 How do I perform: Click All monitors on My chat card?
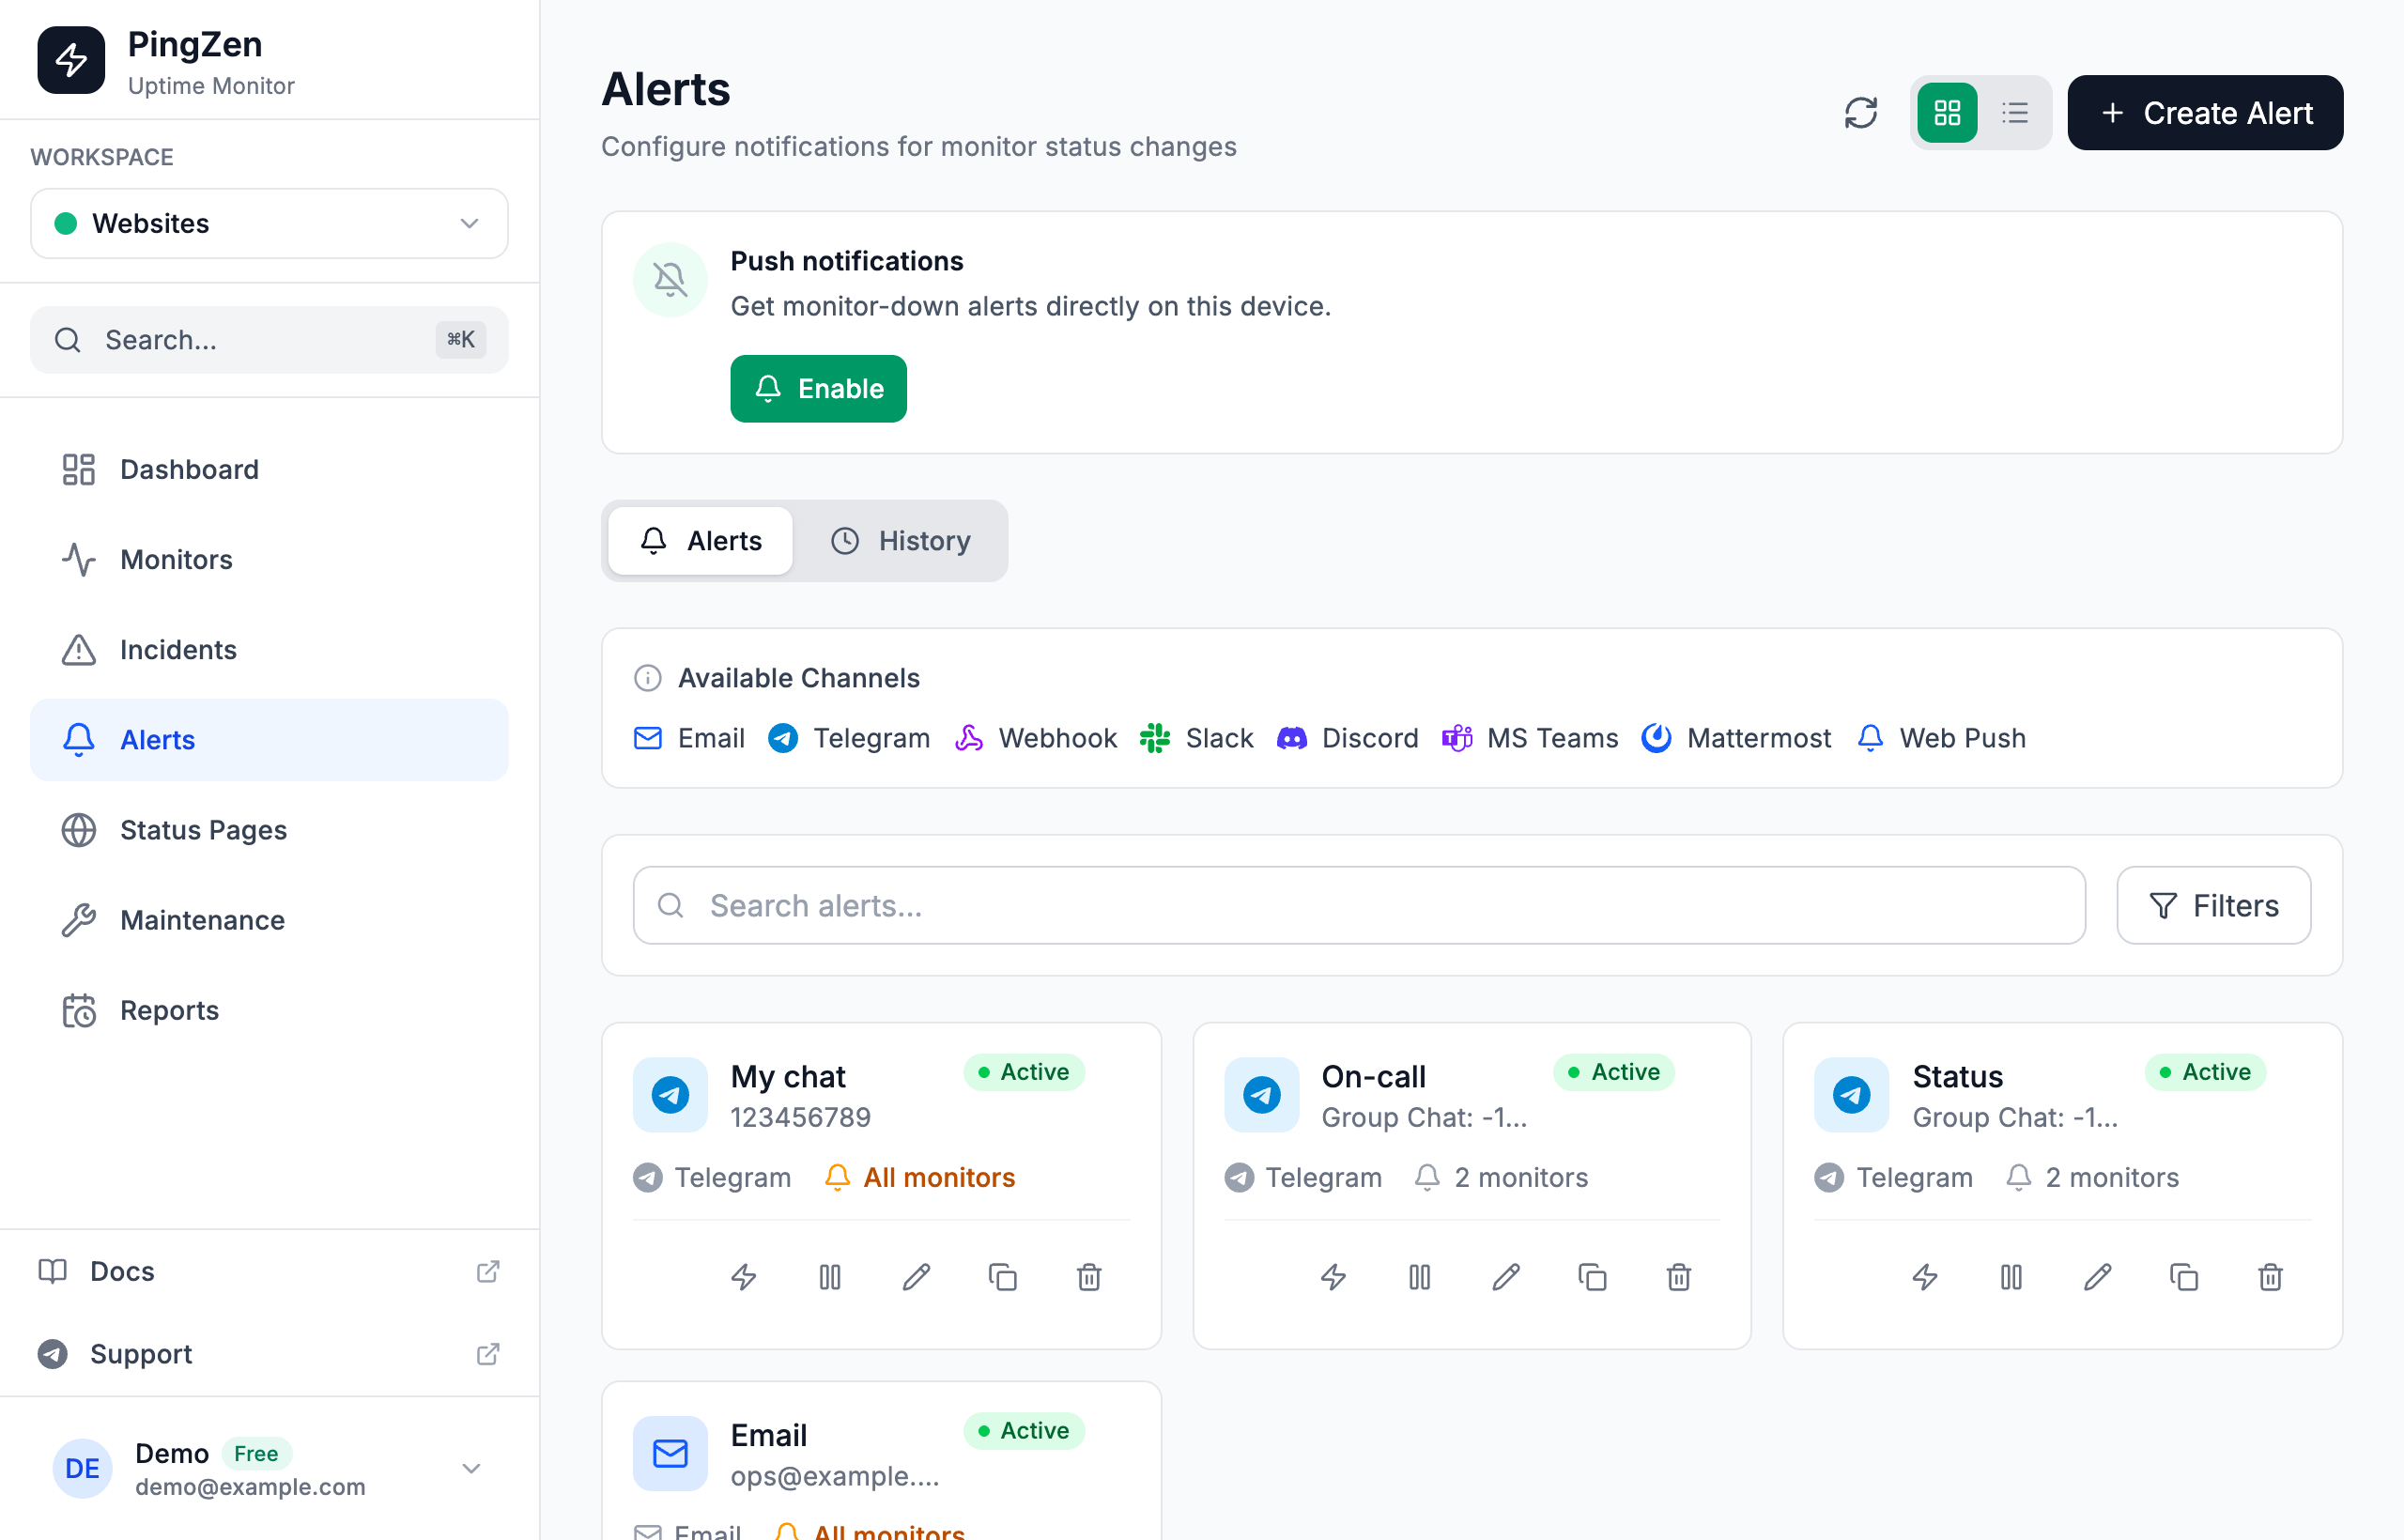click(x=919, y=1177)
